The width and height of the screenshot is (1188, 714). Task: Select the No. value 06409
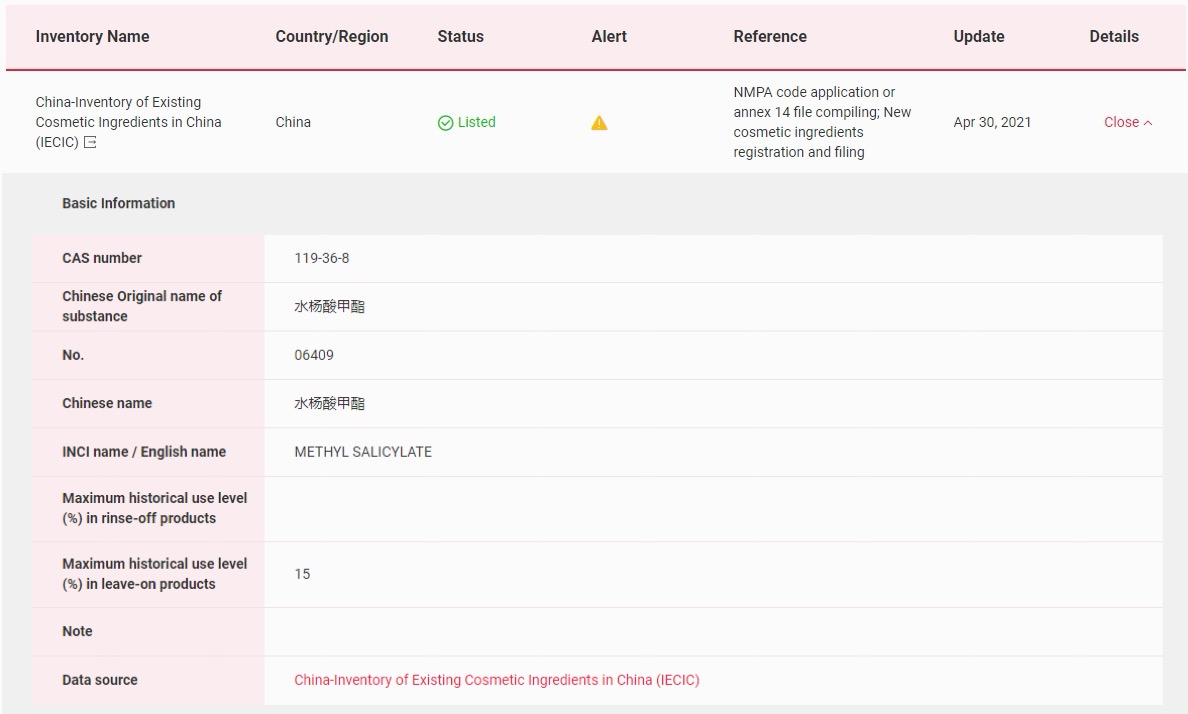click(x=314, y=355)
